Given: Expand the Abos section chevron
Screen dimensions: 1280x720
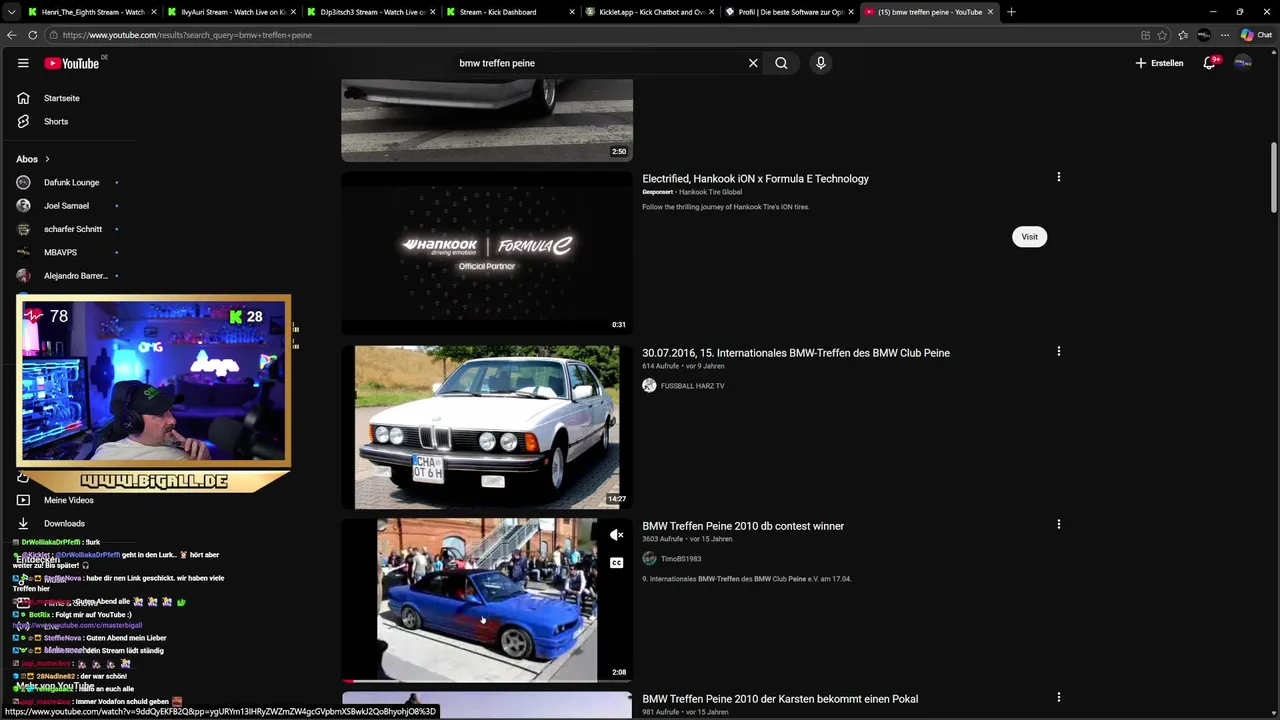Looking at the screenshot, I should [46, 159].
